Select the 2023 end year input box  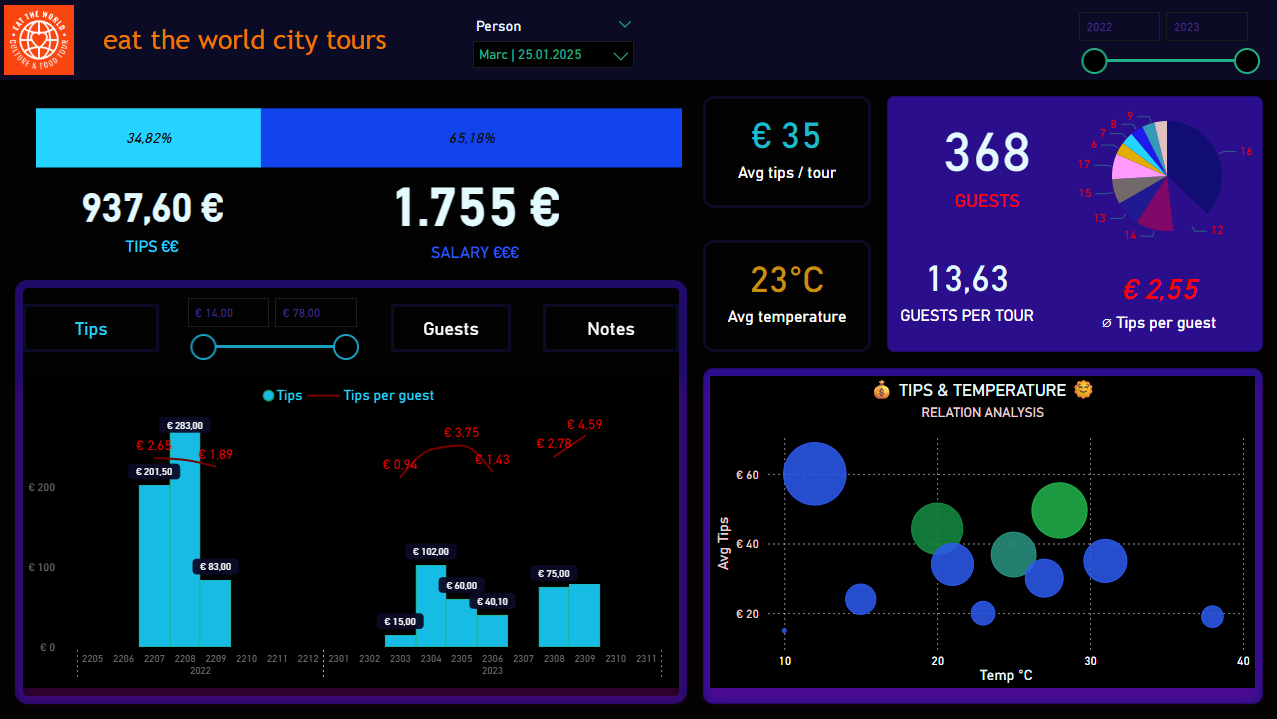pos(1206,27)
